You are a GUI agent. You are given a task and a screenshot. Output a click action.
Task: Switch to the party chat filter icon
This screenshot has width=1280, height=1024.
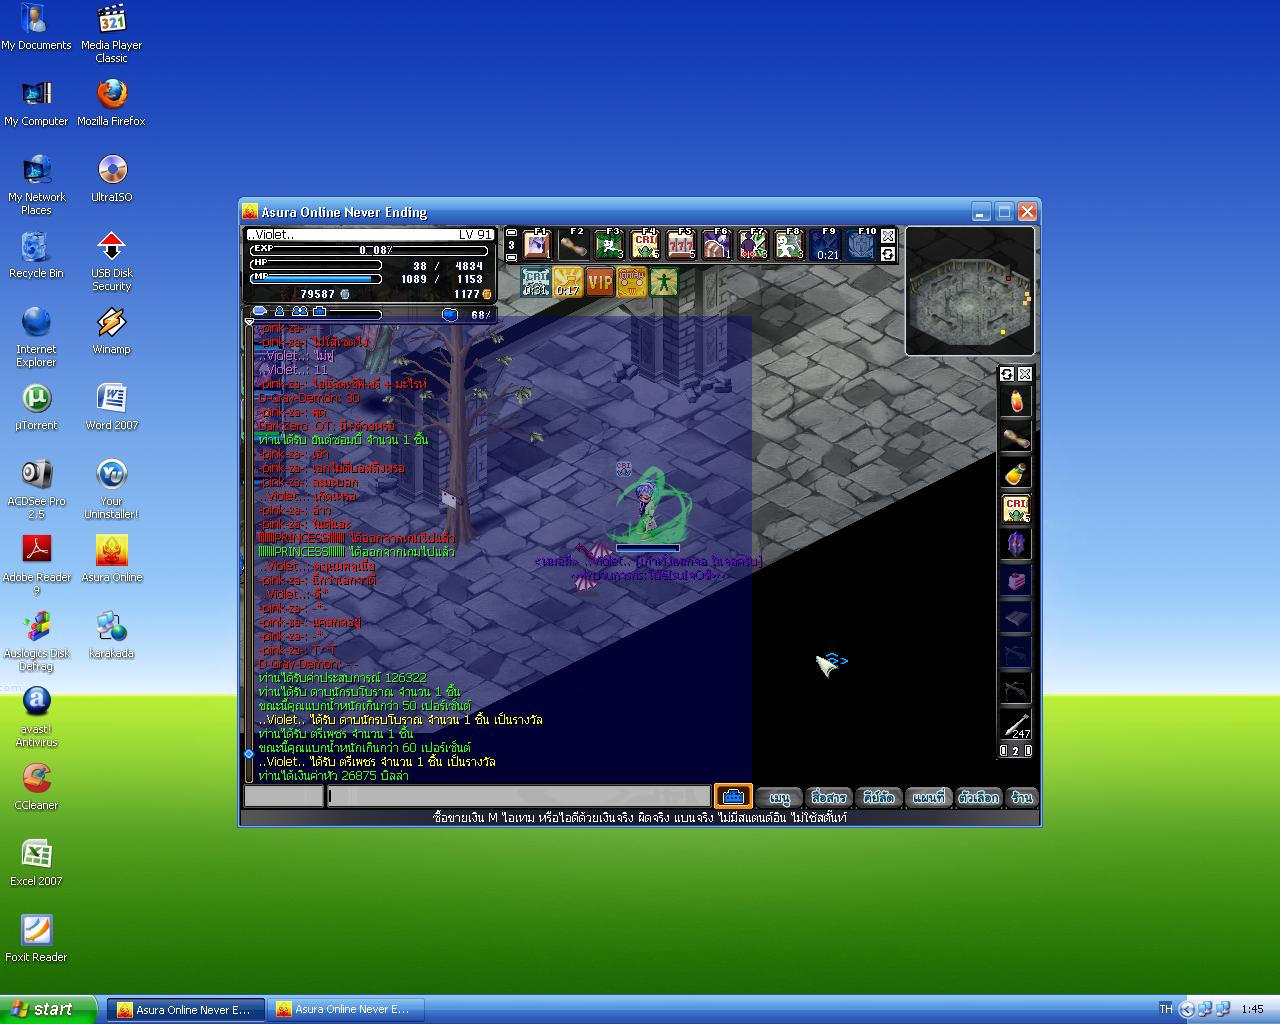tap(299, 313)
